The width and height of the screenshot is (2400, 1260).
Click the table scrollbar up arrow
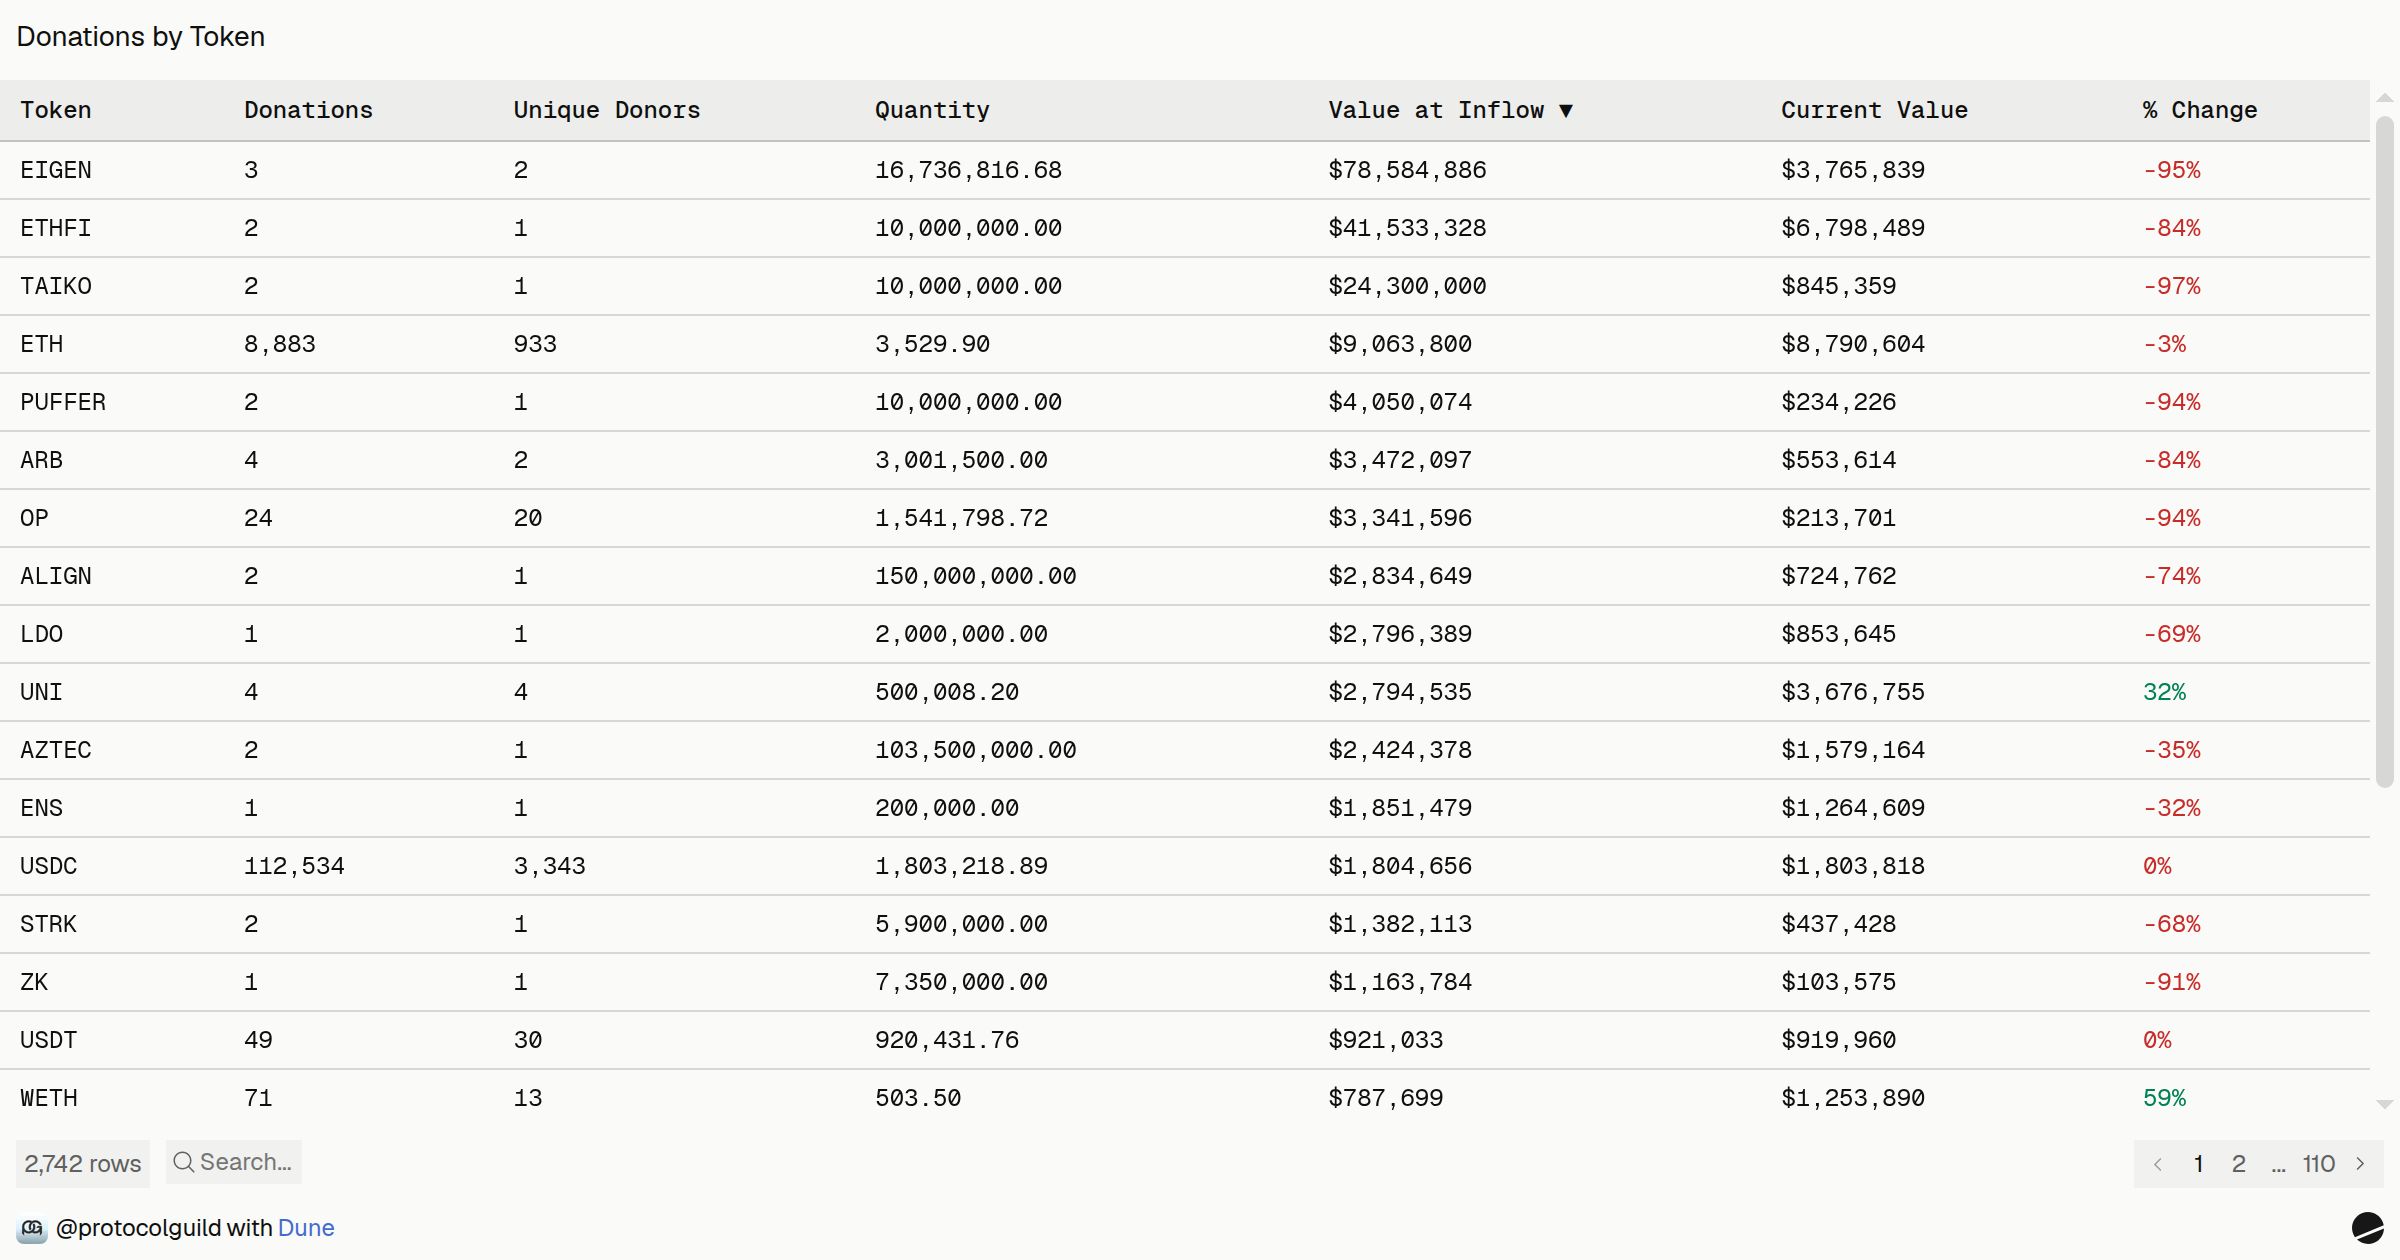(x=2385, y=98)
